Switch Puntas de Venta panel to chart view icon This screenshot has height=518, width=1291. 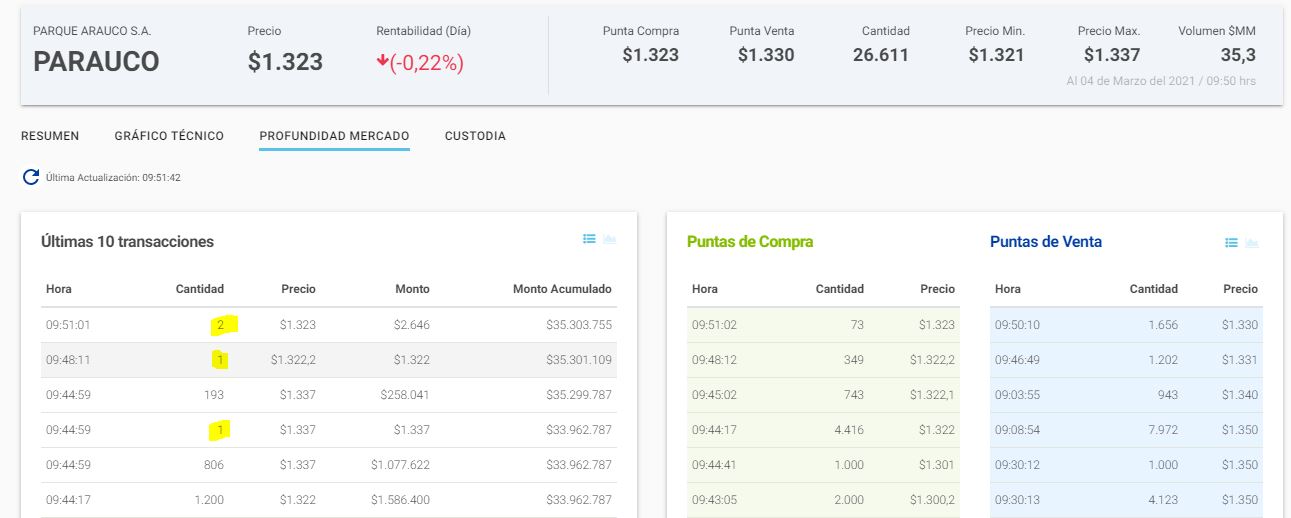click(x=1251, y=243)
